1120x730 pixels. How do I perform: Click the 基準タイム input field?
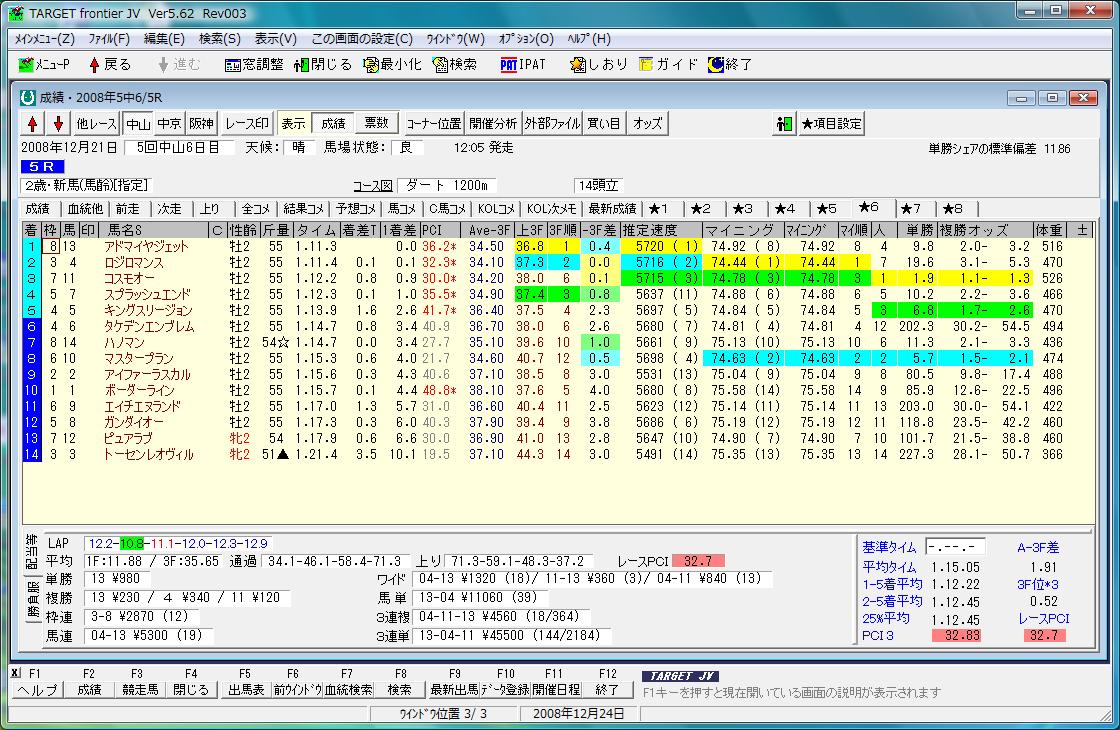[x=955, y=547]
